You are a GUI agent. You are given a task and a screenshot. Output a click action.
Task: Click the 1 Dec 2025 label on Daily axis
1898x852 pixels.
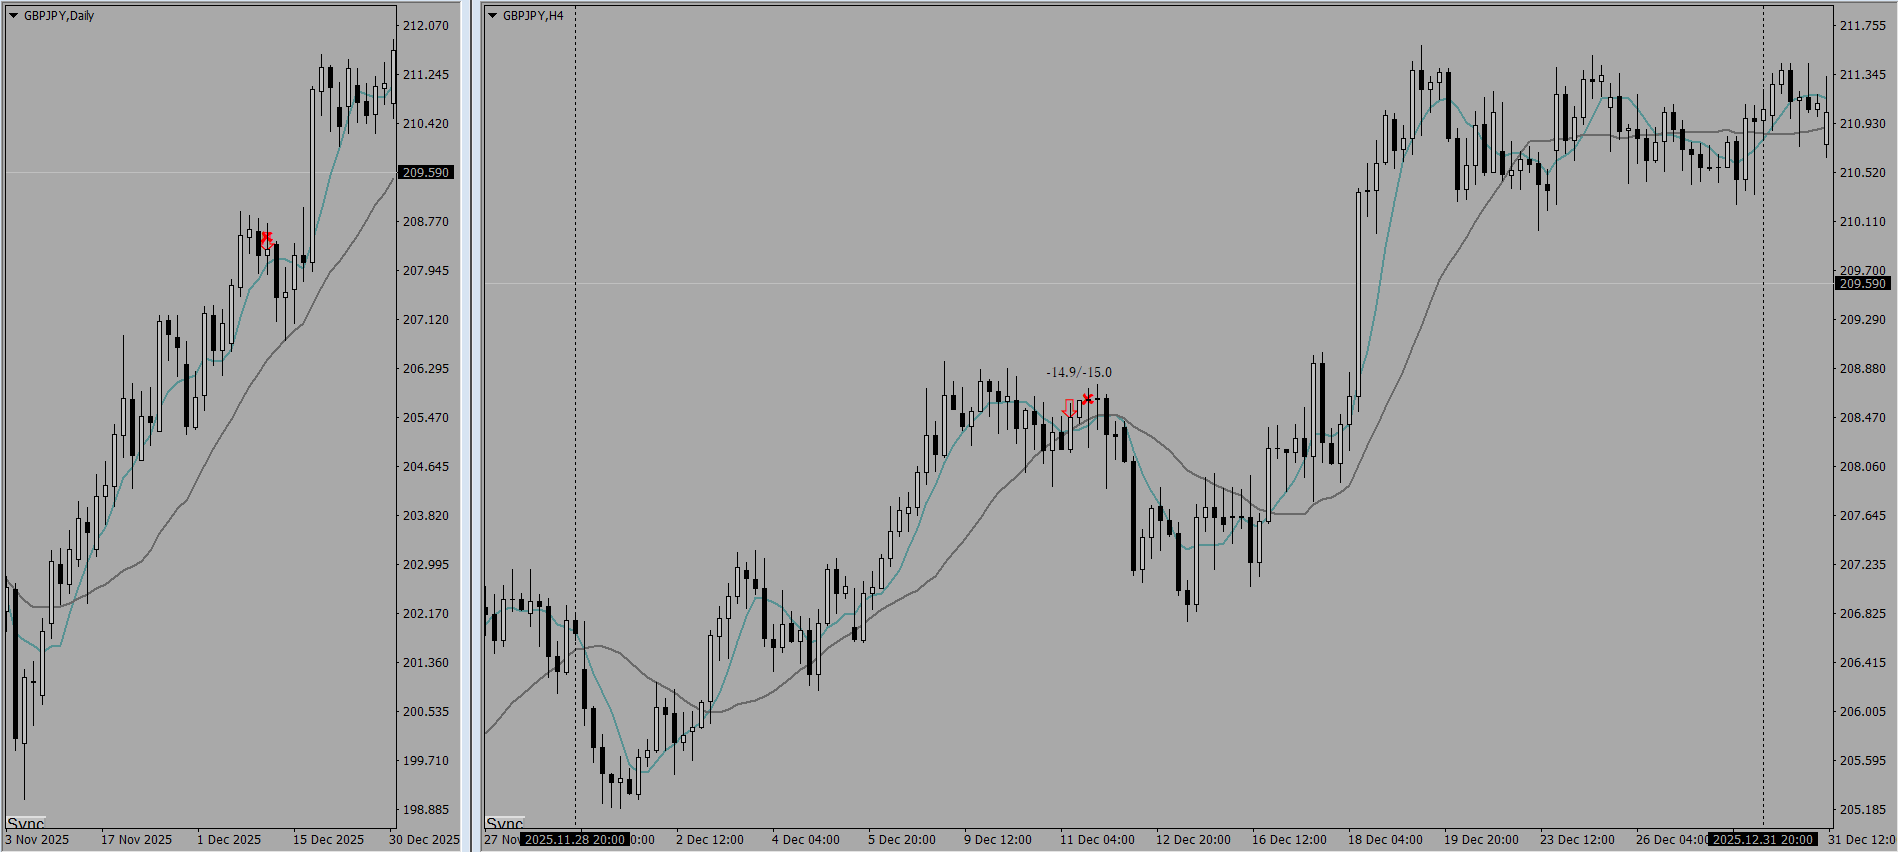tap(229, 840)
